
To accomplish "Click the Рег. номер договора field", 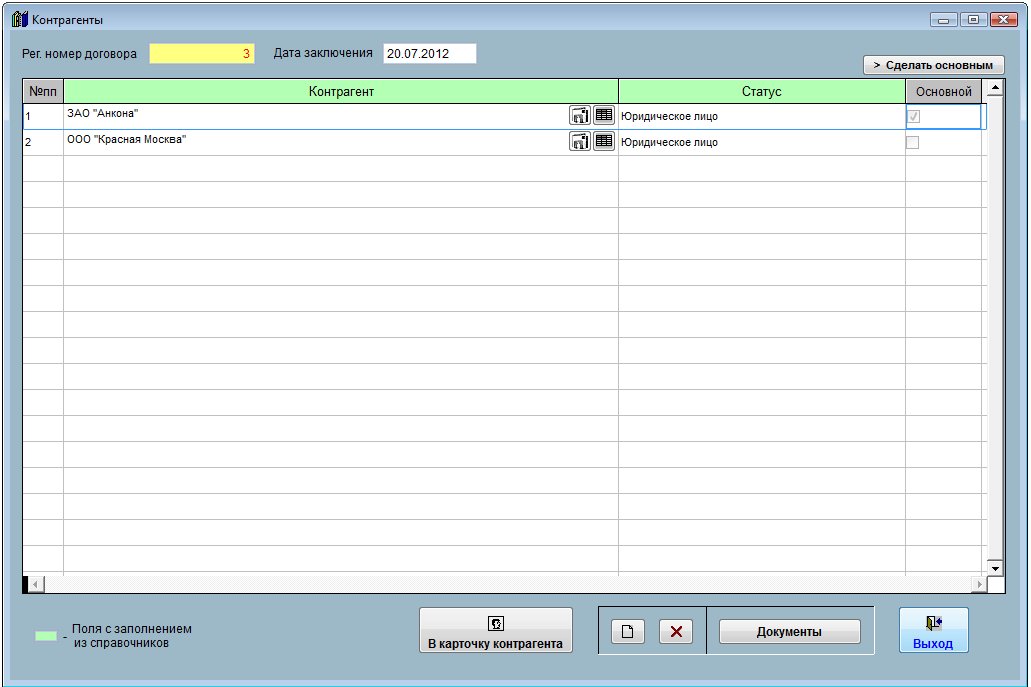I will pyautogui.click(x=202, y=54).
